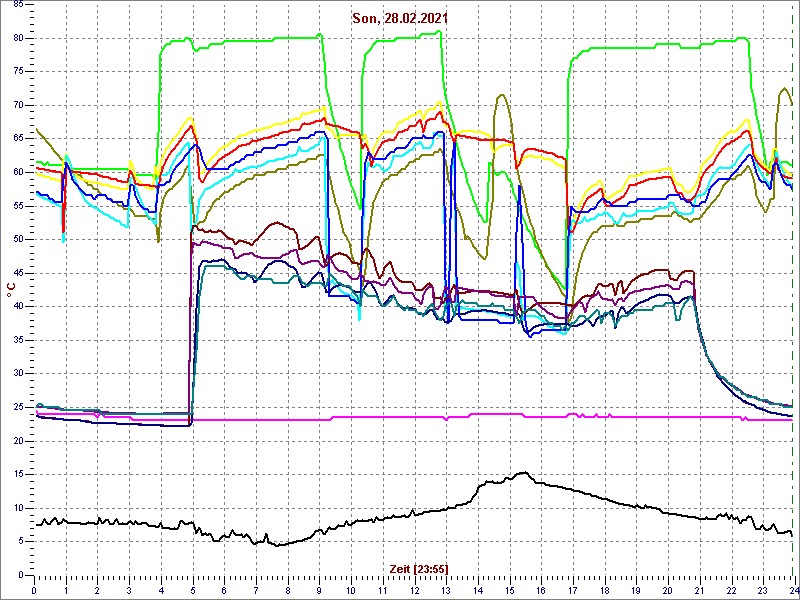
Task: Click hour label 7 on time axis
Action: click(x=256, y=589)
